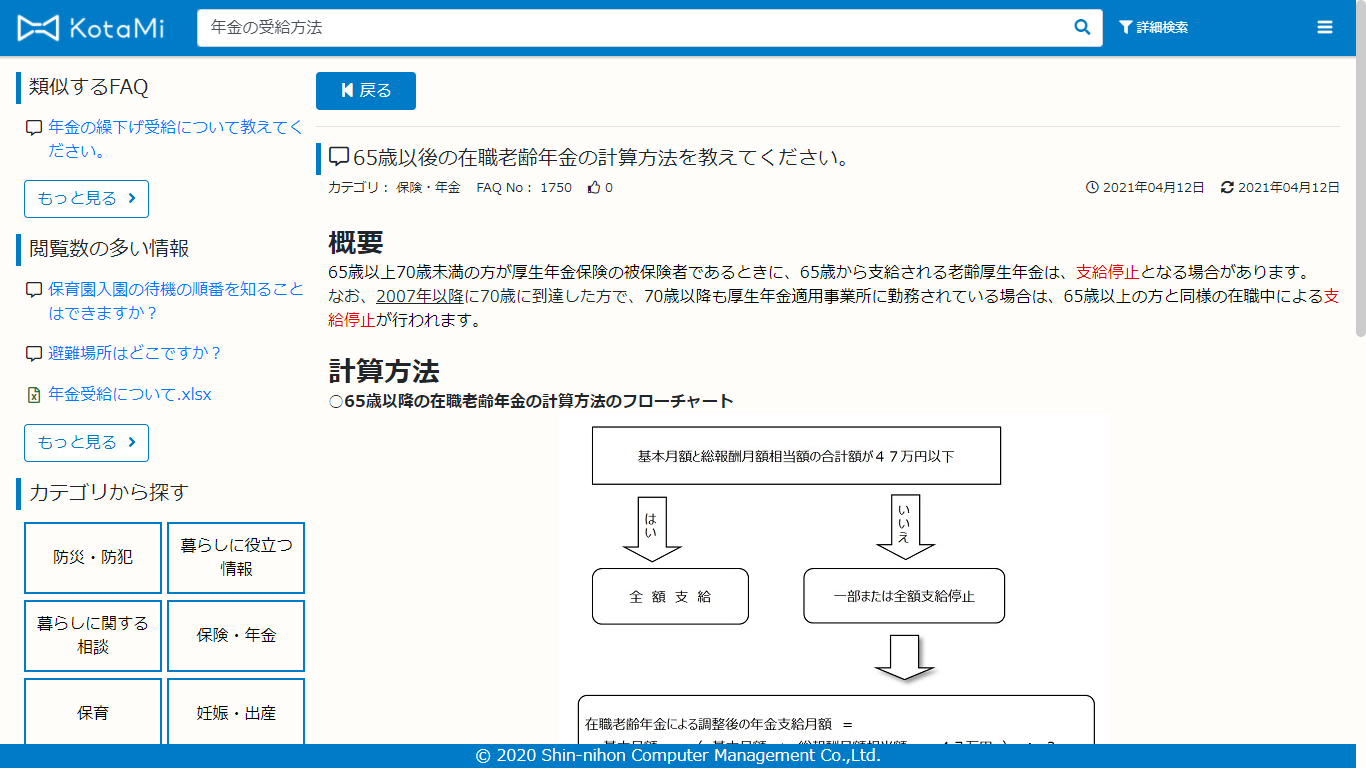Image resolution: width=1366 pixels, height=768 pixels.
Task: Open the hamburger menu
Action: pyautogui.click(x=1325, y=28)
